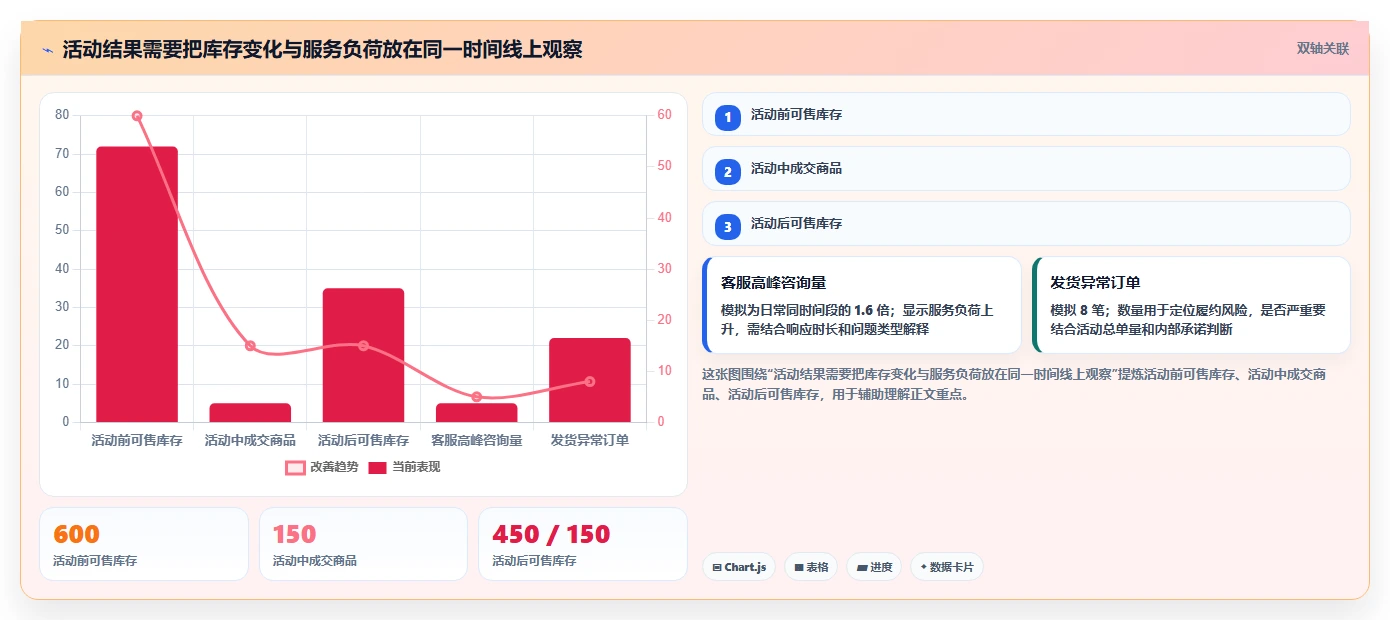Select the Chart.js tag
Viewport: 1390px width, 620px height.
(x=739, y=567)
